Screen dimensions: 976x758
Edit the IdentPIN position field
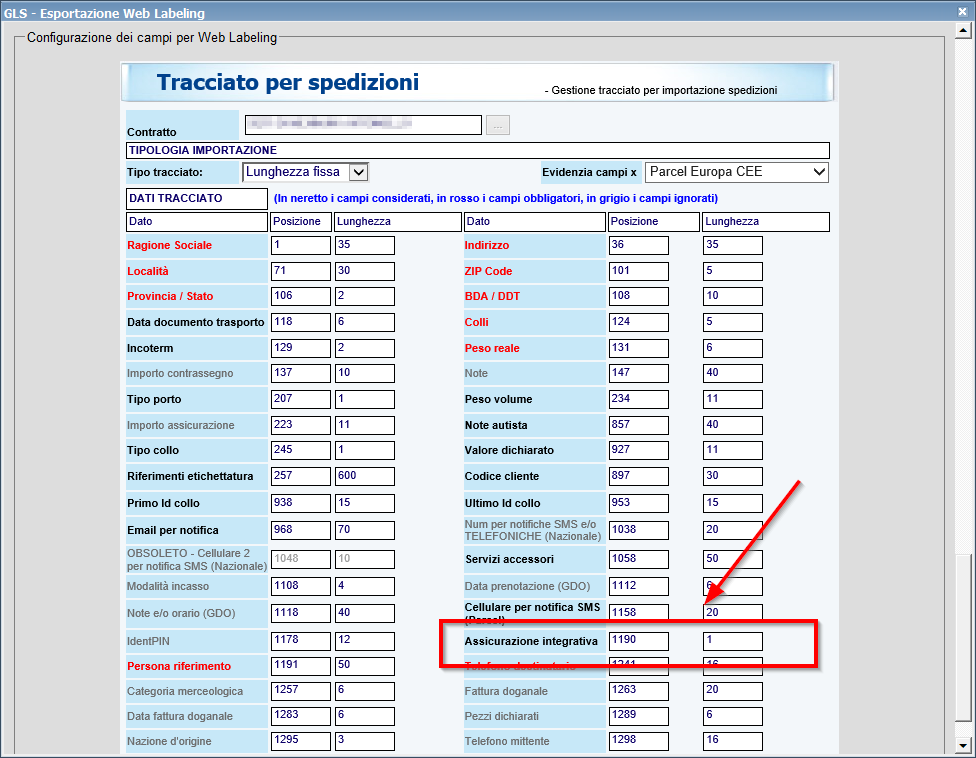coord(301,641)
